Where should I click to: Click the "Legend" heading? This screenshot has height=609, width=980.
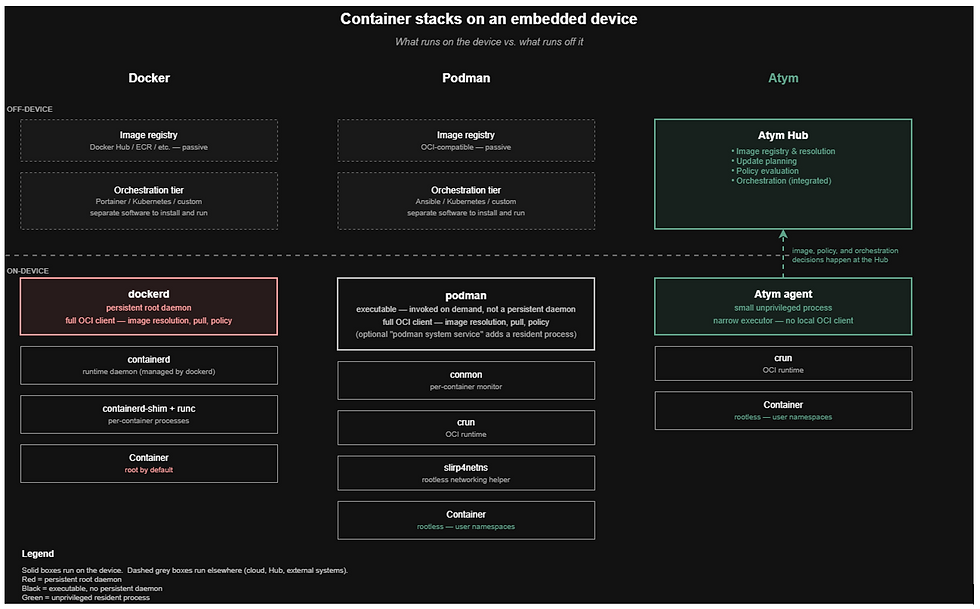pyautogui.click(x=38, y=554)
